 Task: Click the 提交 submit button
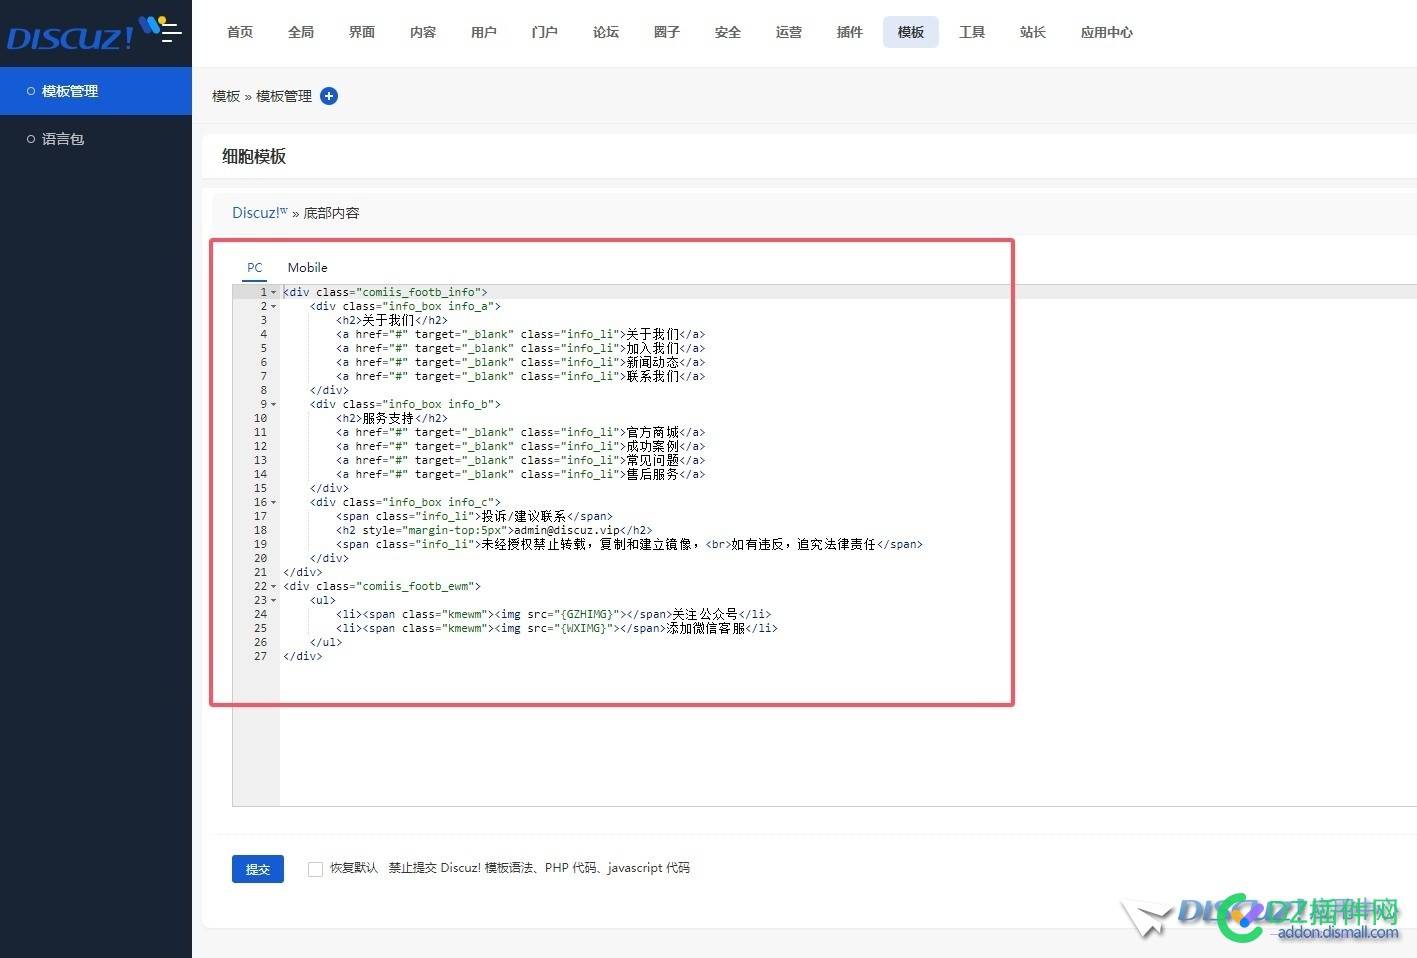coord(258,869)
